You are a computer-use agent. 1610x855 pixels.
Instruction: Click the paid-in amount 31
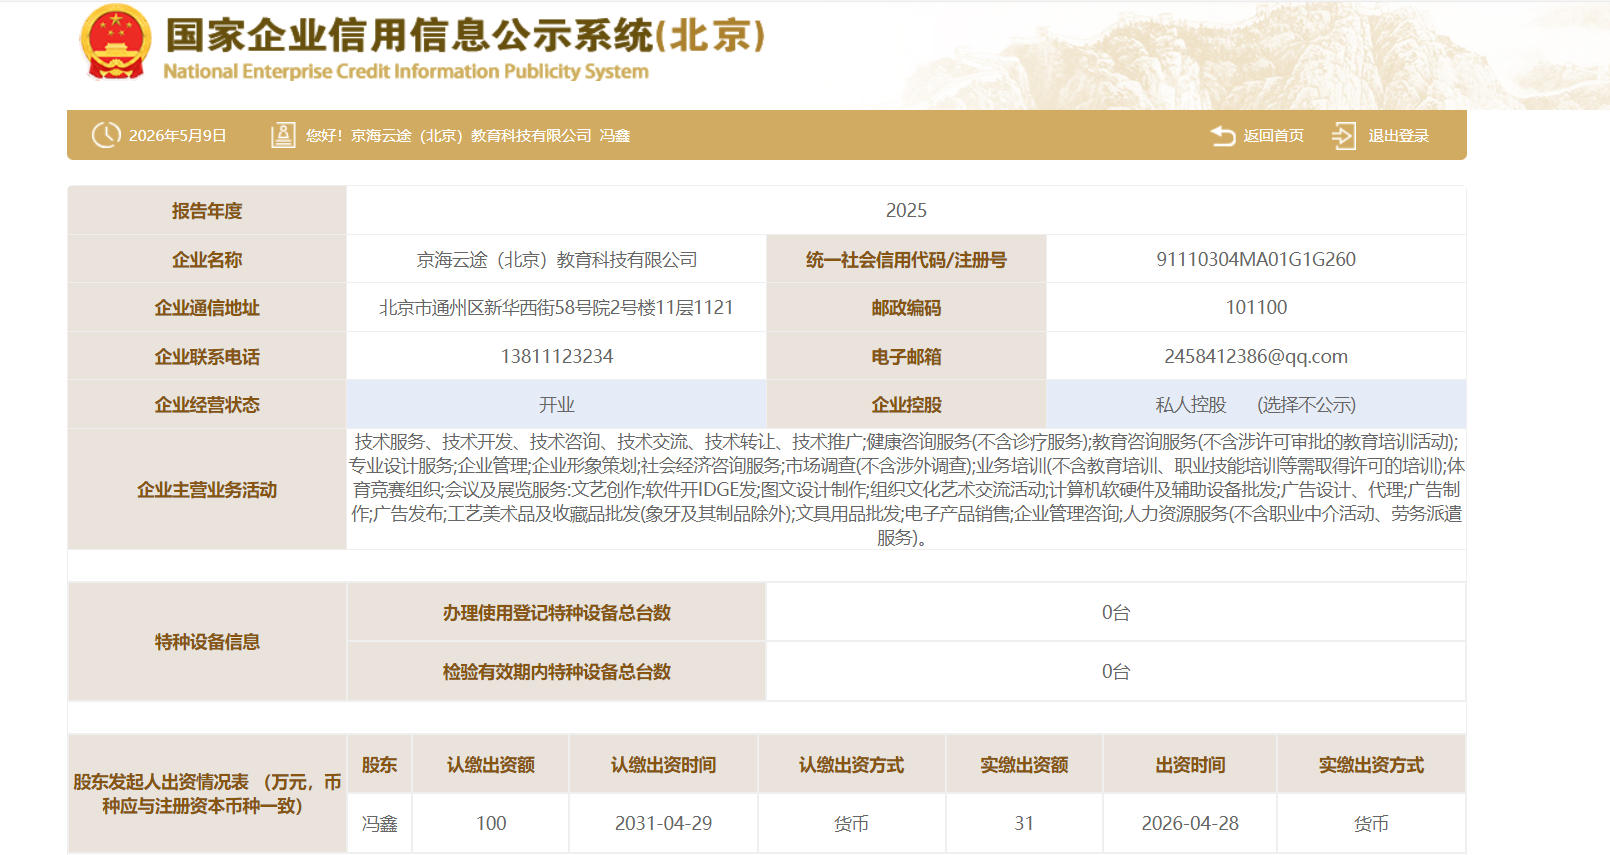coord(1024,823)
